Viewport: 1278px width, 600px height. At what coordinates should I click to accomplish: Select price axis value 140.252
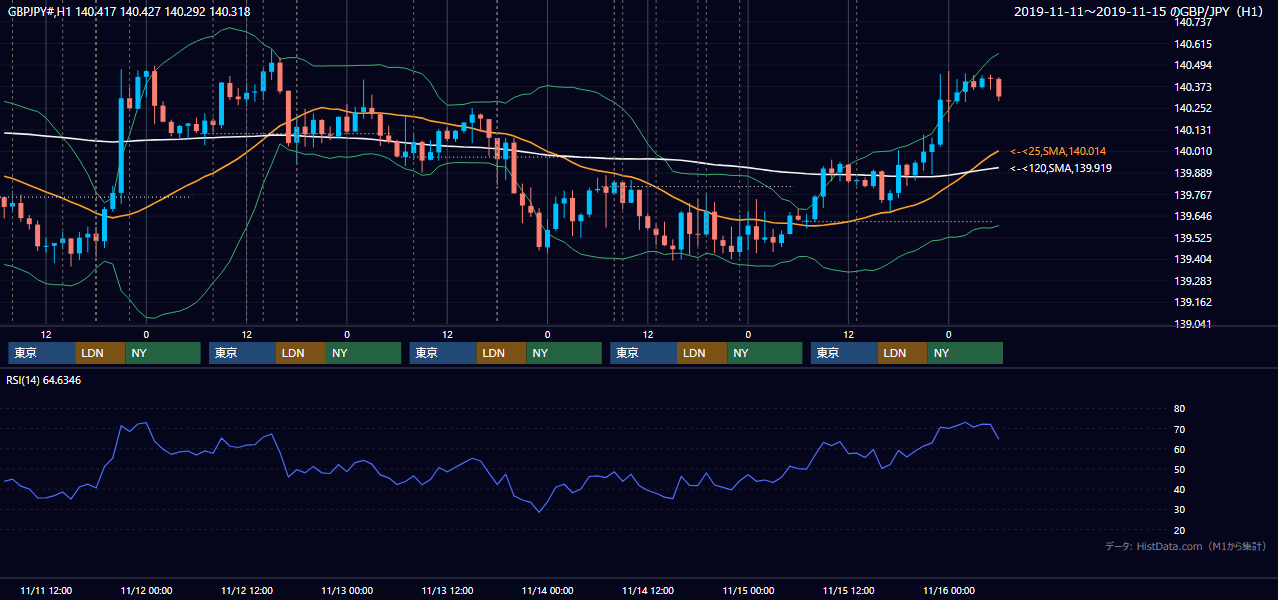(x=1193, y=108)
